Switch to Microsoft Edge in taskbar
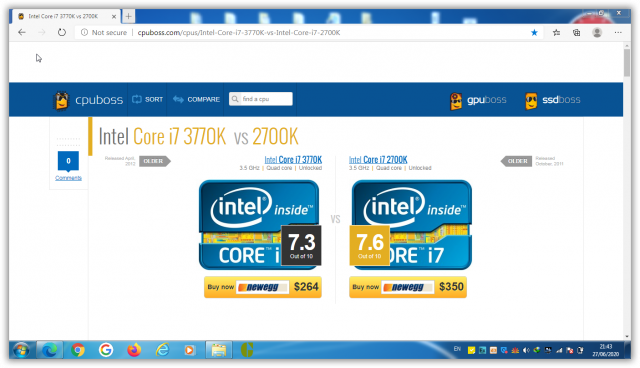 tap(50, 350)
